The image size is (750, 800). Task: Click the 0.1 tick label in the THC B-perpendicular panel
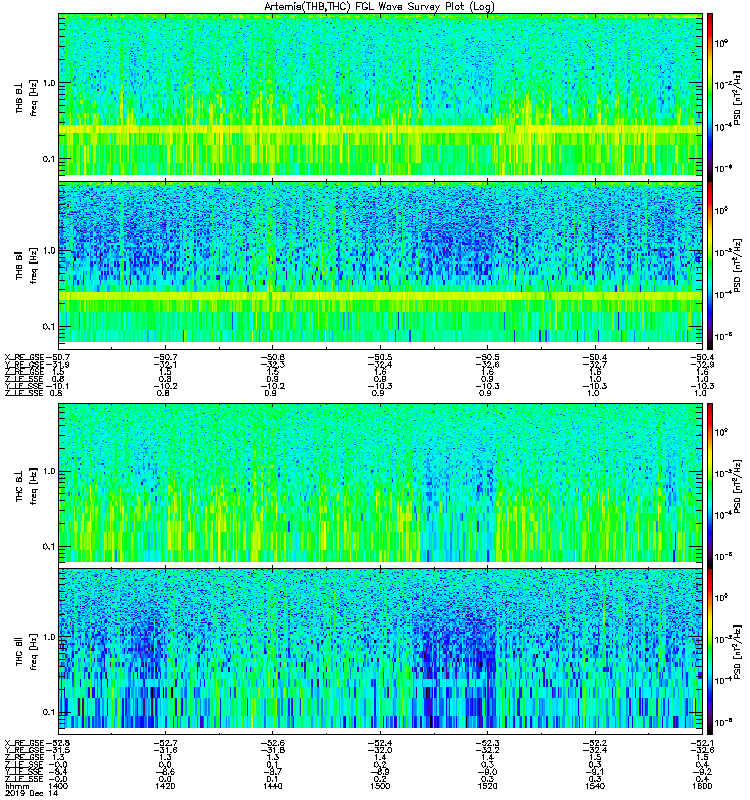pyautogui.click(x=48, y=546)
